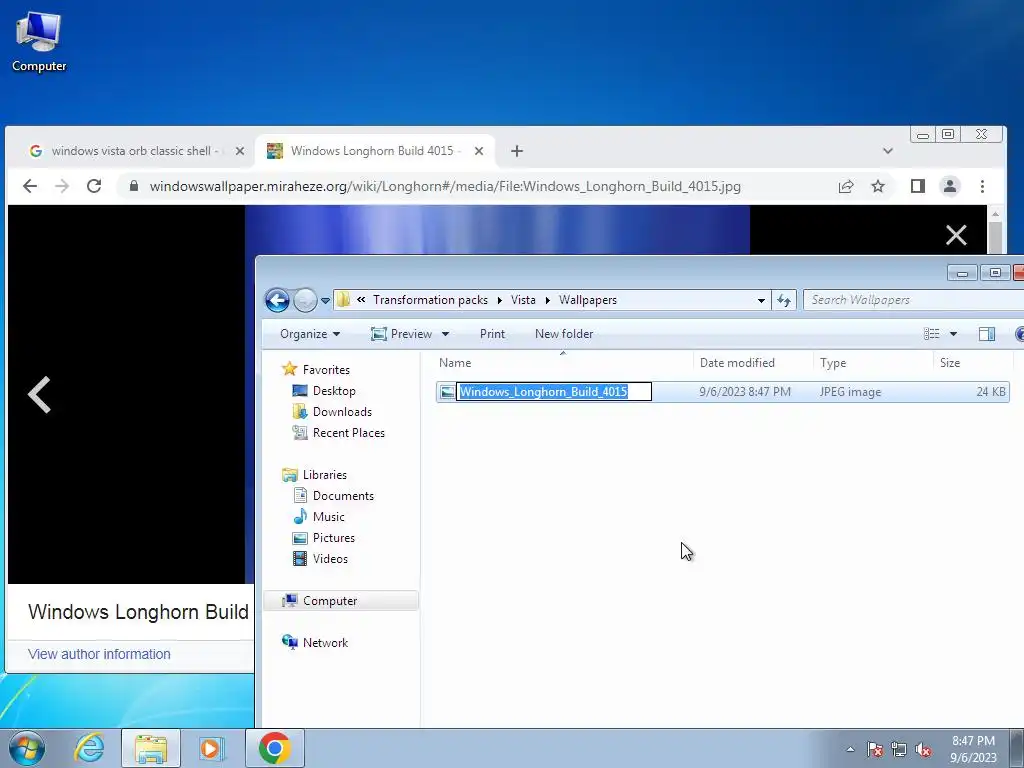Viewport: 1024px width, 768px height.
Task: View site information via the padlock icon
Action: (134, 186)
